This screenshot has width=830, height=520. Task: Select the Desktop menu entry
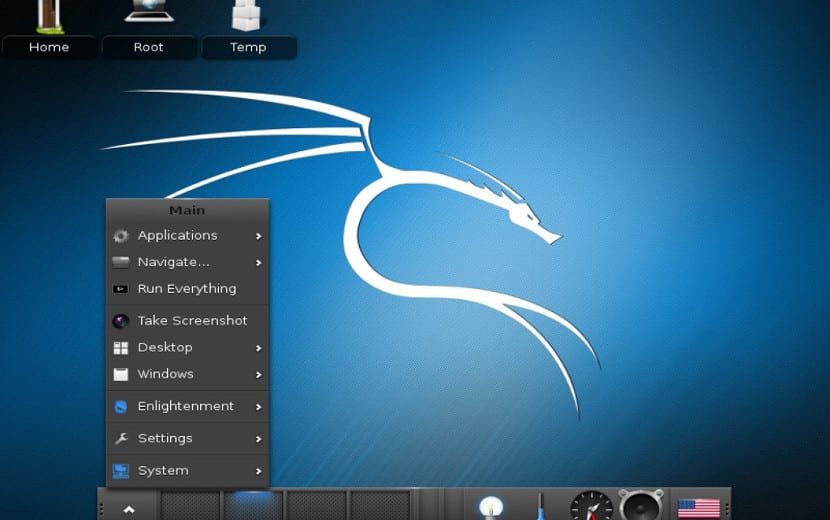tap(188, 348)
